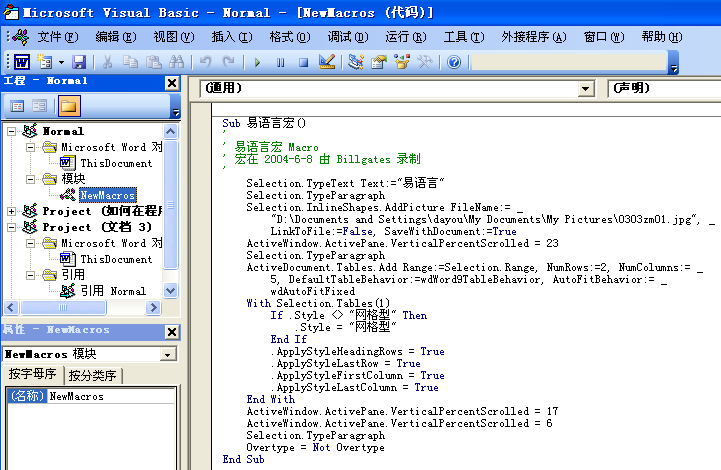Expand the Project (如何在程...) node
The width and height of the screenshot is (721, 470).
tap(11, 212)
